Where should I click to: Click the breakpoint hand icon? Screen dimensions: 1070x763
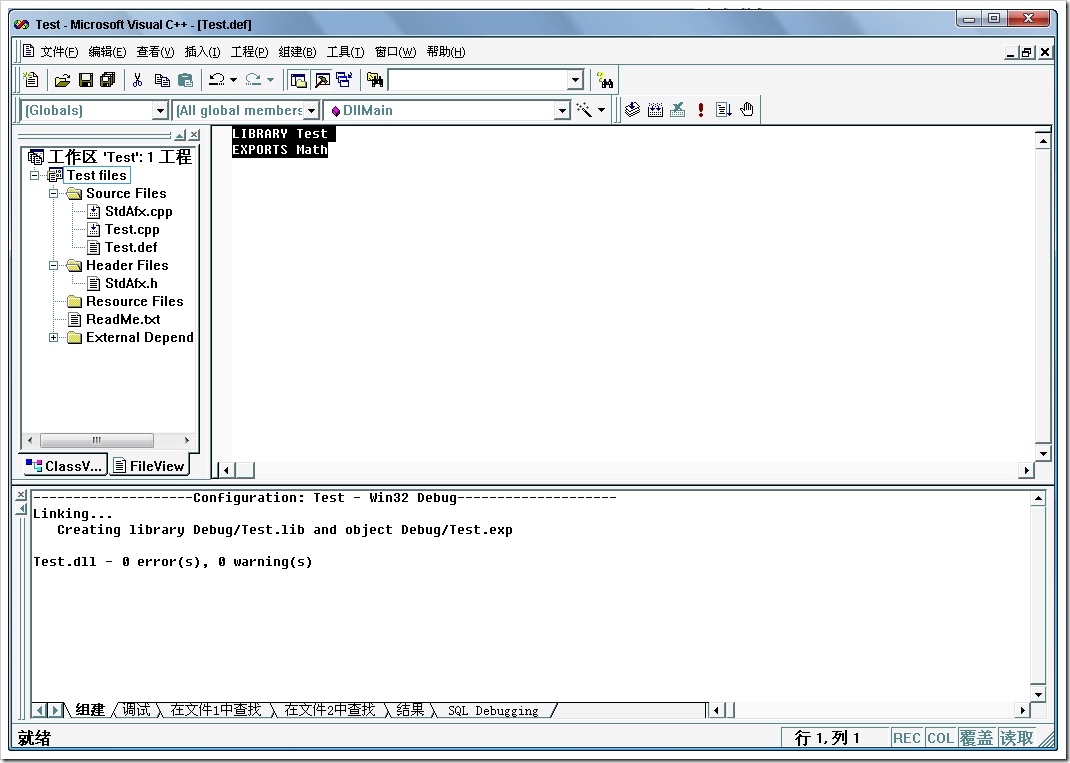747,109
